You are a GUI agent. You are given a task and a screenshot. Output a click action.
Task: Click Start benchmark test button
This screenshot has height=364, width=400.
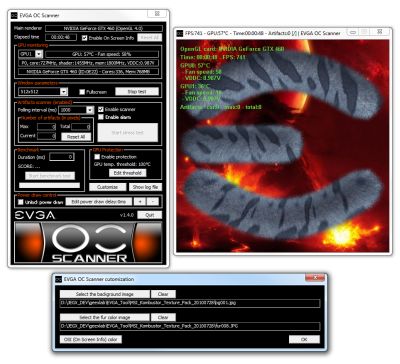tap(50, 176)
